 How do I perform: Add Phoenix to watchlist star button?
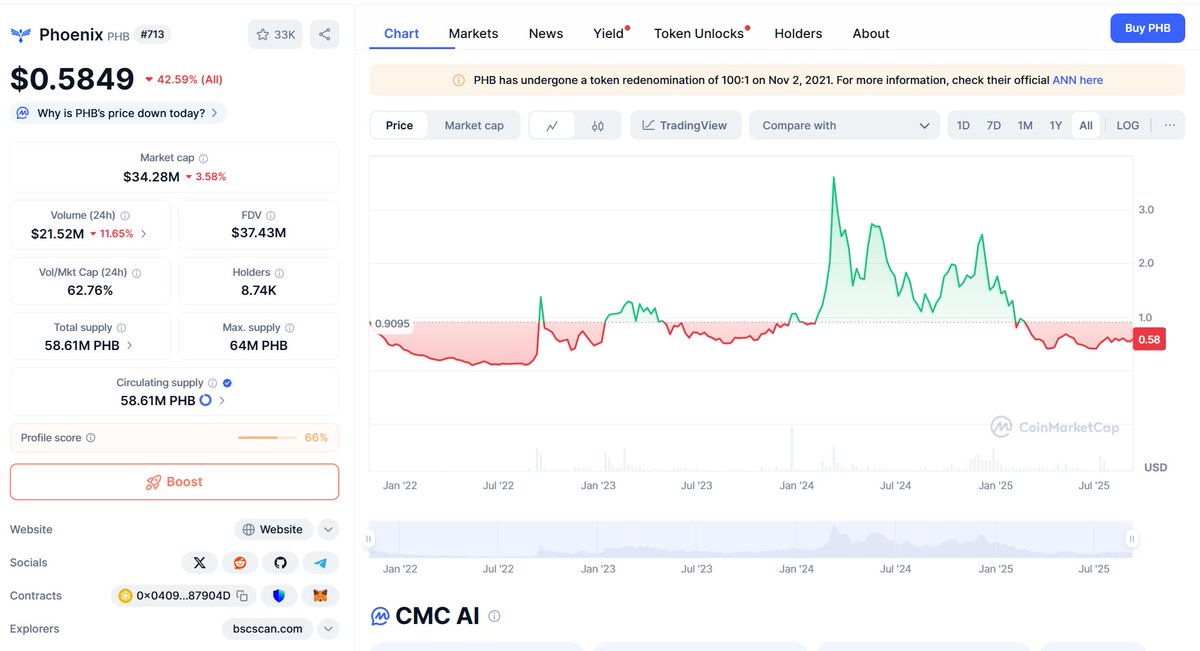pos(275,35)
